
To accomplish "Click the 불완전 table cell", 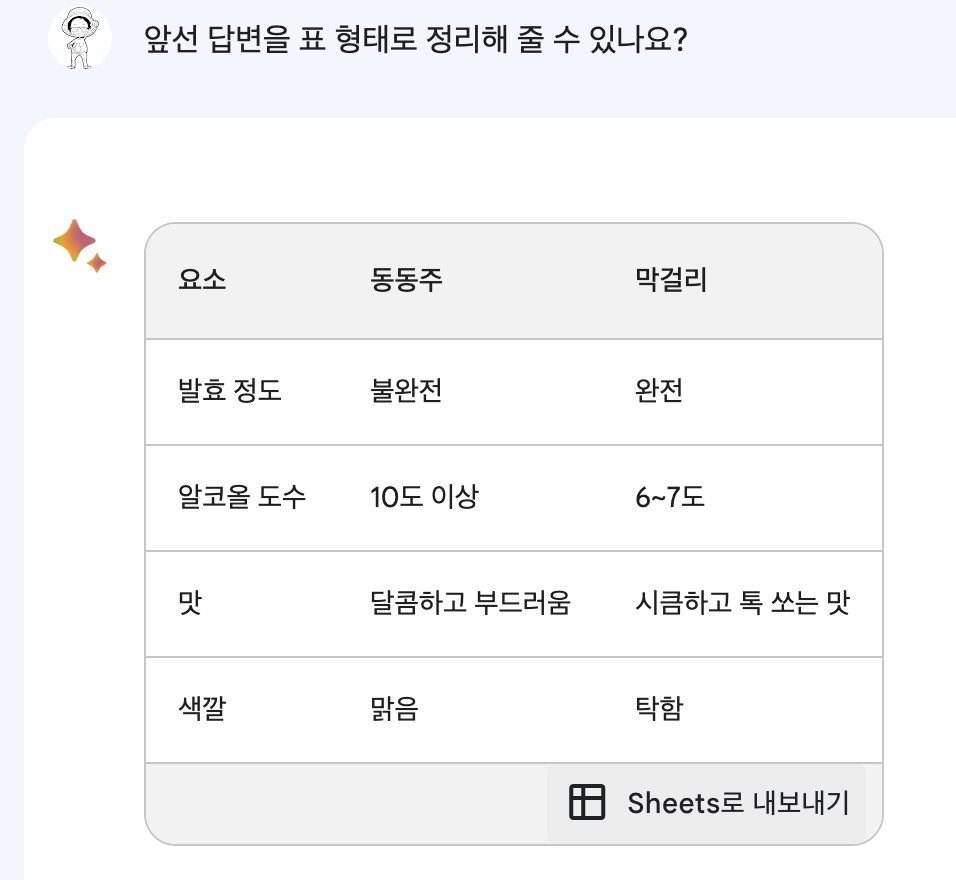I will [x=406, y=390].
